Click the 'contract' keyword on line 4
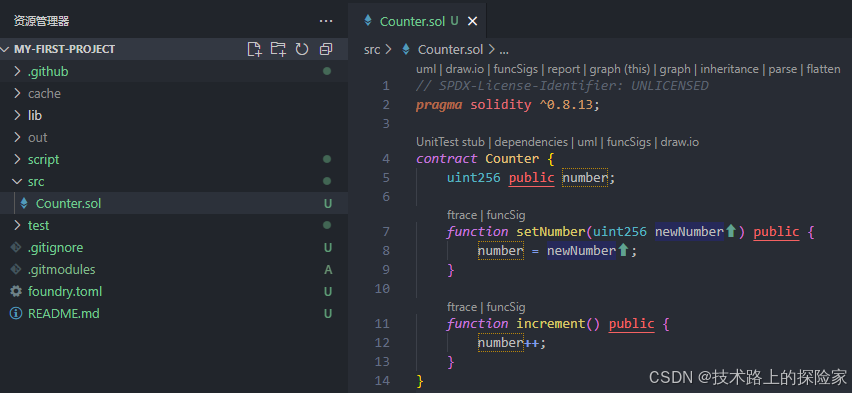 tap(447, 159)
